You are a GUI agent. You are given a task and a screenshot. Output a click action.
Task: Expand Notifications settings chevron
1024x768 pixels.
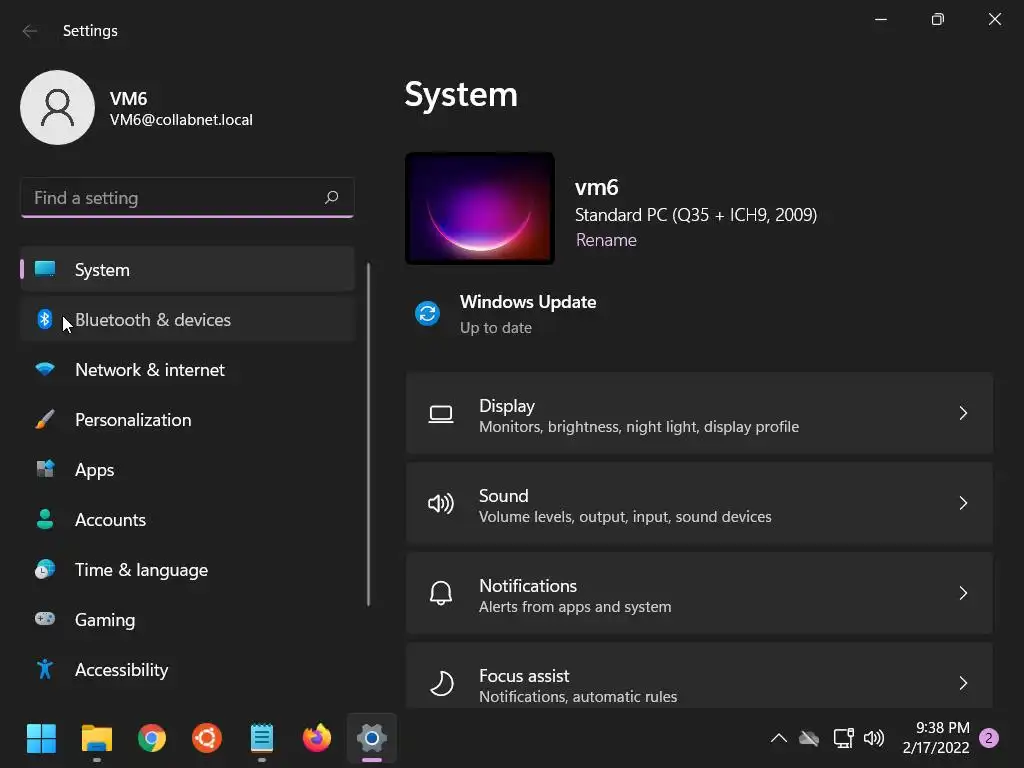click(963, 593)
